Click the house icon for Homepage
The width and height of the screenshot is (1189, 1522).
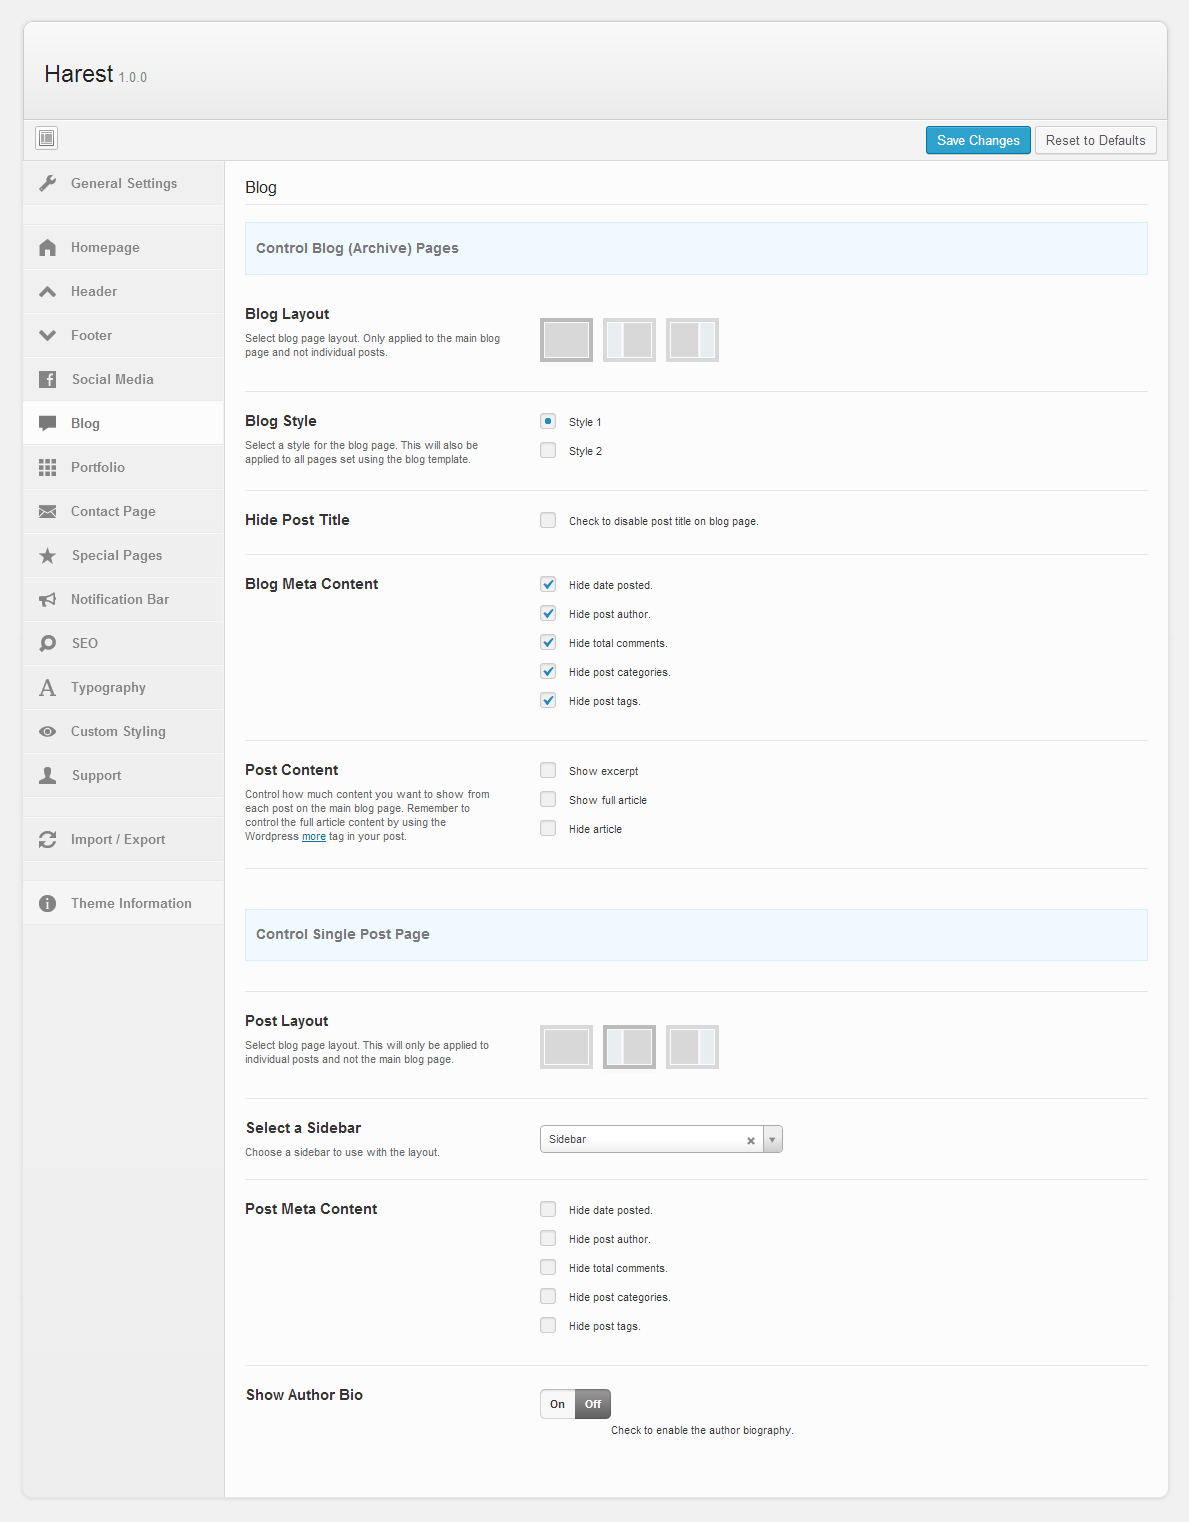click(47, 247)
